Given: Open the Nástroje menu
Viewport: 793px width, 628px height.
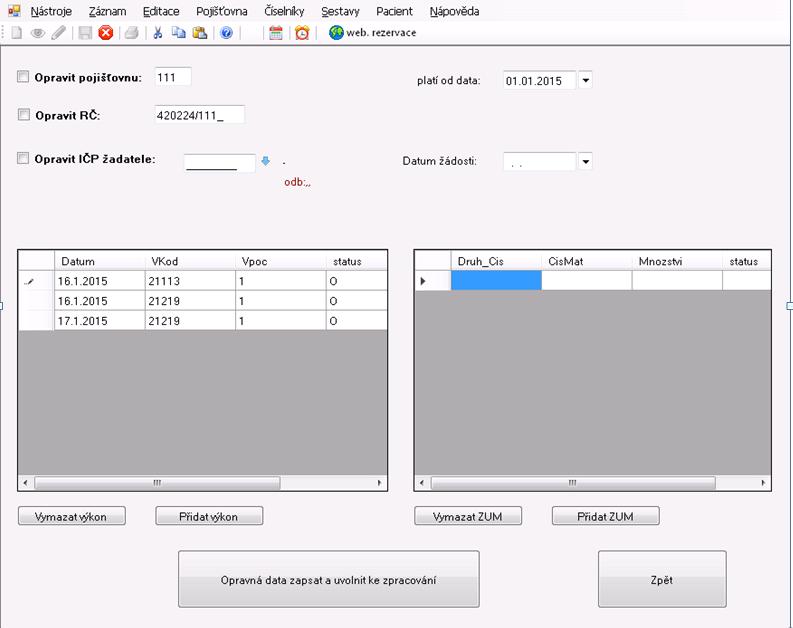Looking at the screenshot, I should point(51,11).
